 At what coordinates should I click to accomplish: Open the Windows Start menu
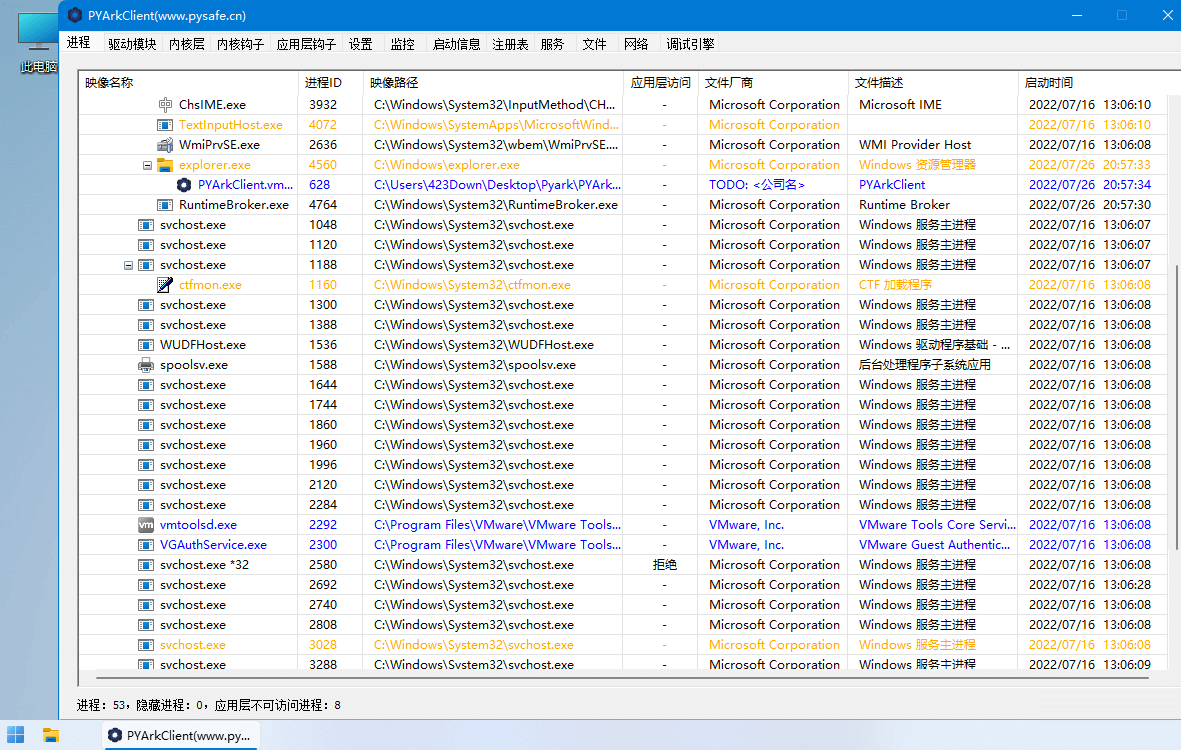pyautogui.click(x=16, y=735)
